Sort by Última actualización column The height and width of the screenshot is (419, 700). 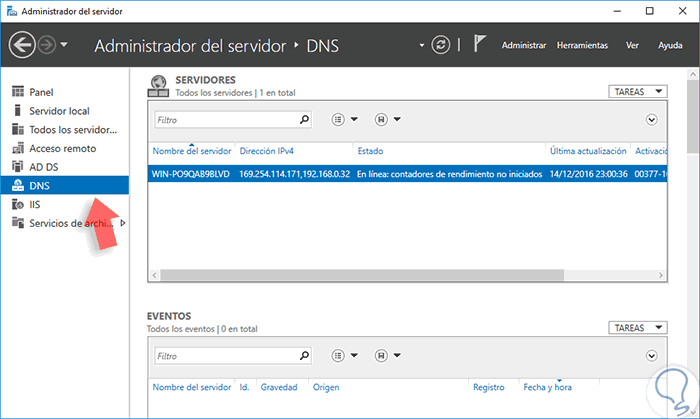point(588,151)
